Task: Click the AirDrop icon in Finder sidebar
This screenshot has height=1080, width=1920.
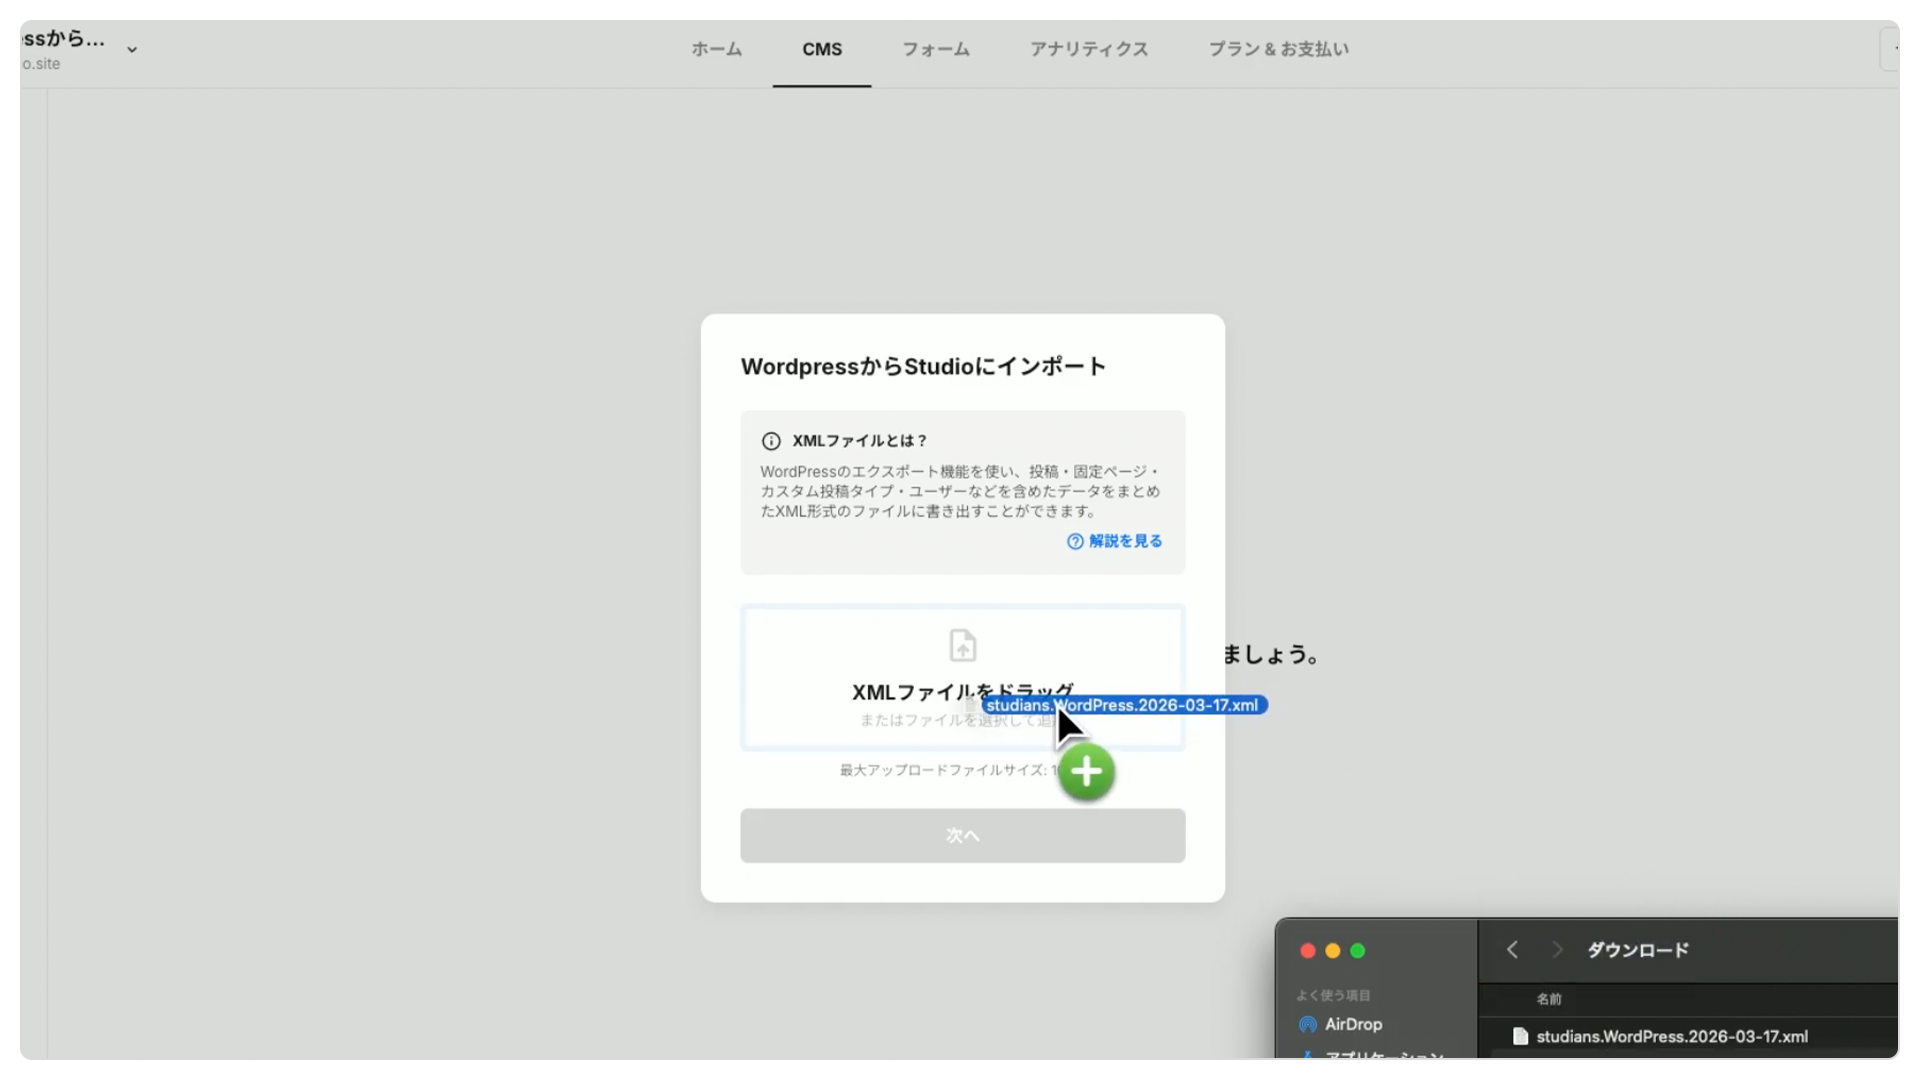Action: tap(1308, 1024)
